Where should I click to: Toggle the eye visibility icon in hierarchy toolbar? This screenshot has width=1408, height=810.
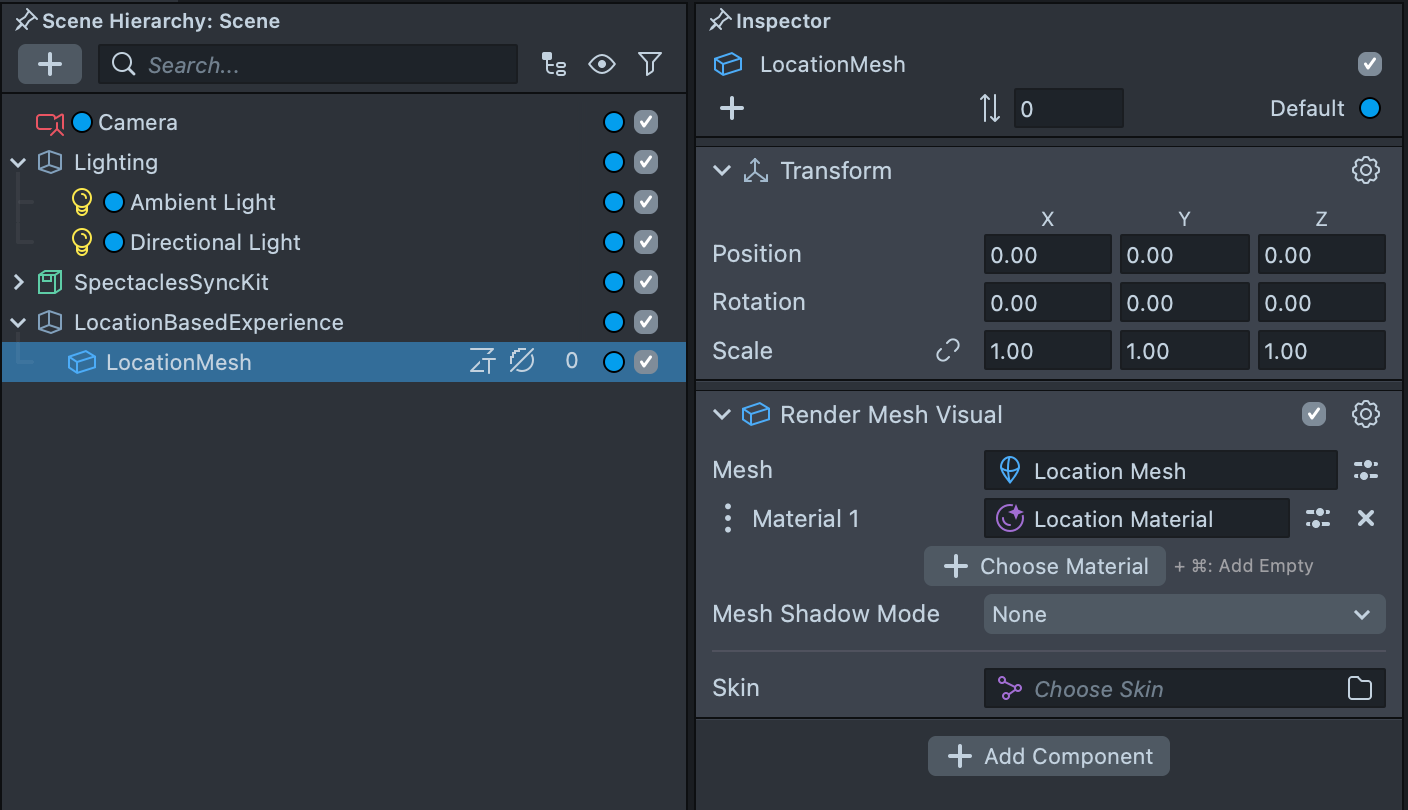[x=602, y=65]
